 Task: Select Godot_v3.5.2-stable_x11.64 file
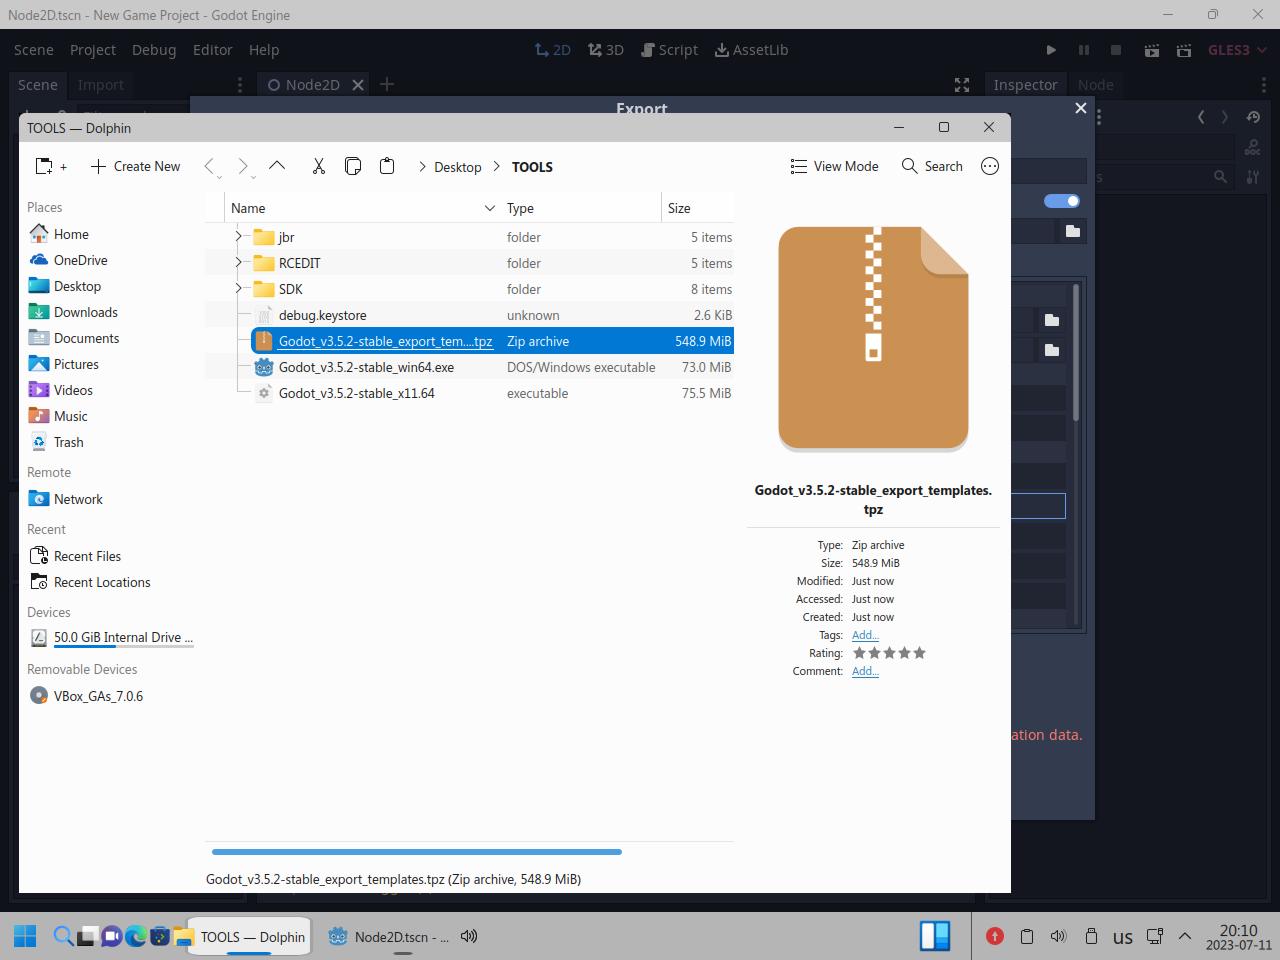tap(356, 393)
